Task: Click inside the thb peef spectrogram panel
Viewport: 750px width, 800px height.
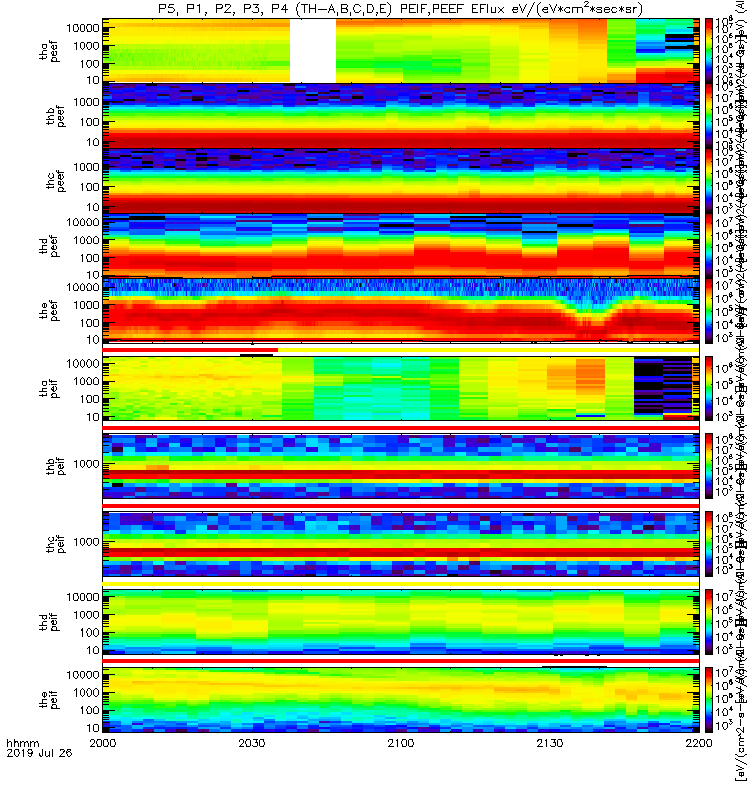Action: point(401,115)
